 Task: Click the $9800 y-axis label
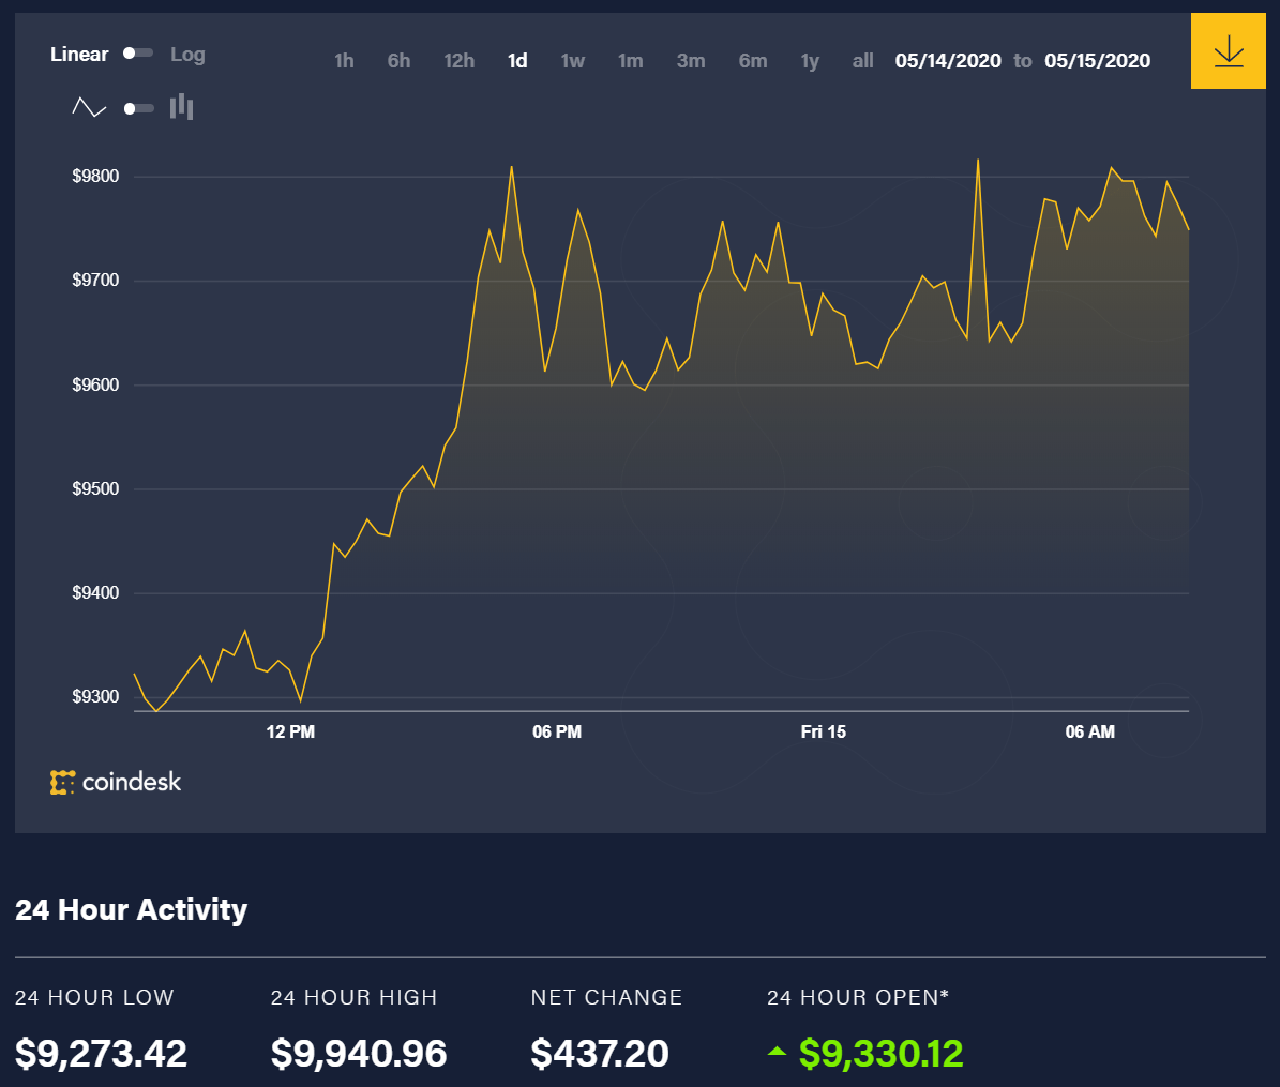click(x=95, y=176)
